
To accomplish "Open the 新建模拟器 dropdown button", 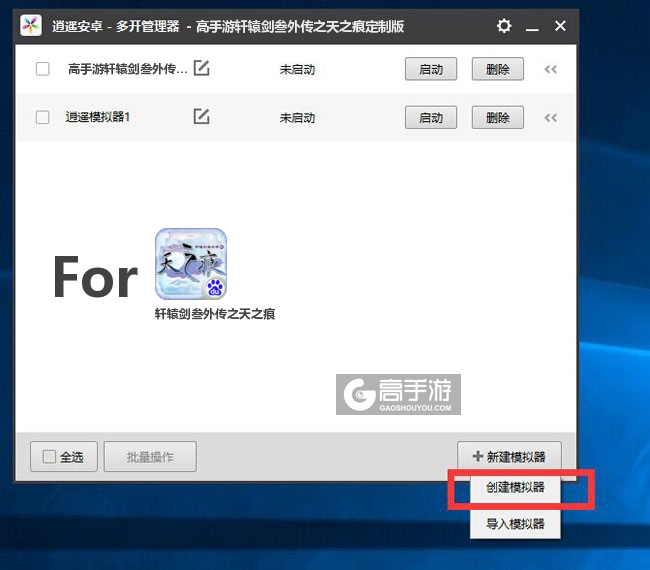I will click(509, 457).
